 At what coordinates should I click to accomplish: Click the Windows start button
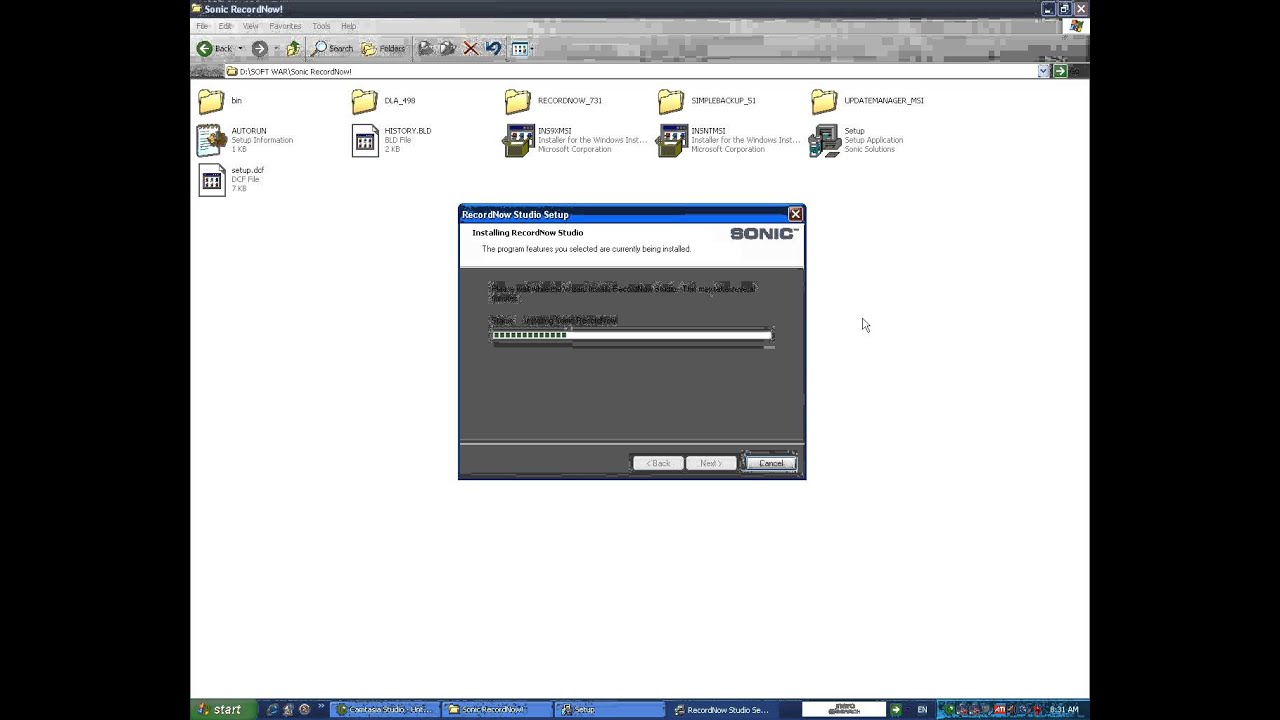pyautogui.click(x=222, y=710)
